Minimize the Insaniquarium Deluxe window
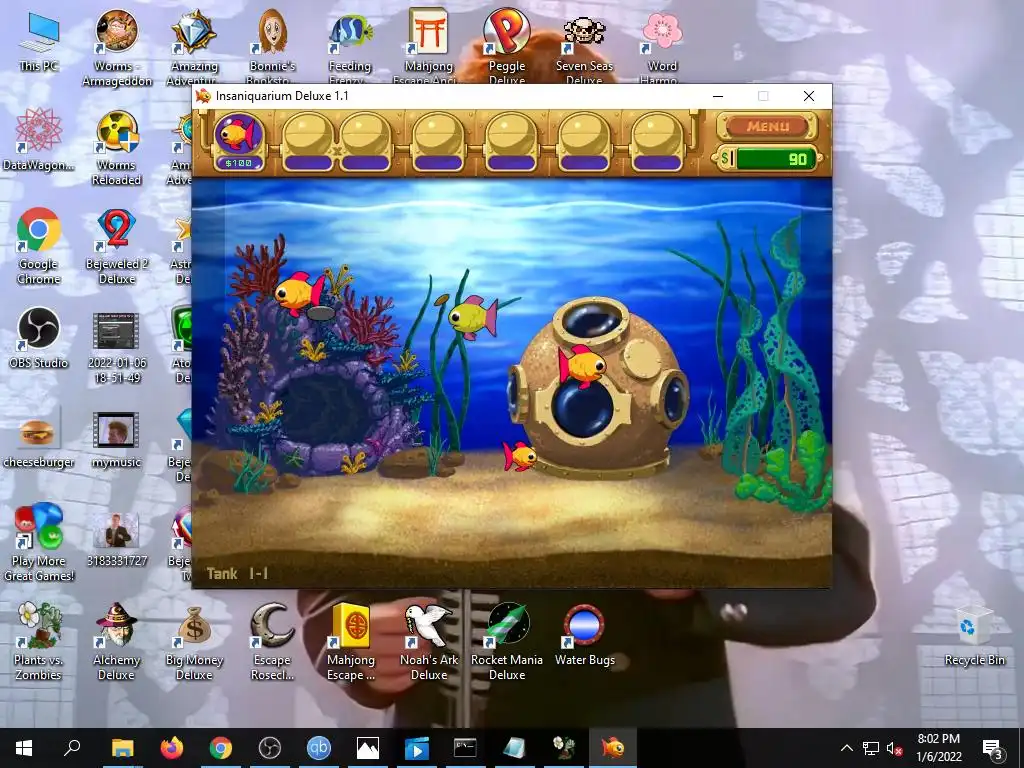Screen dimensions: 1024x768 pyautogui.click(x=718, y=96)
